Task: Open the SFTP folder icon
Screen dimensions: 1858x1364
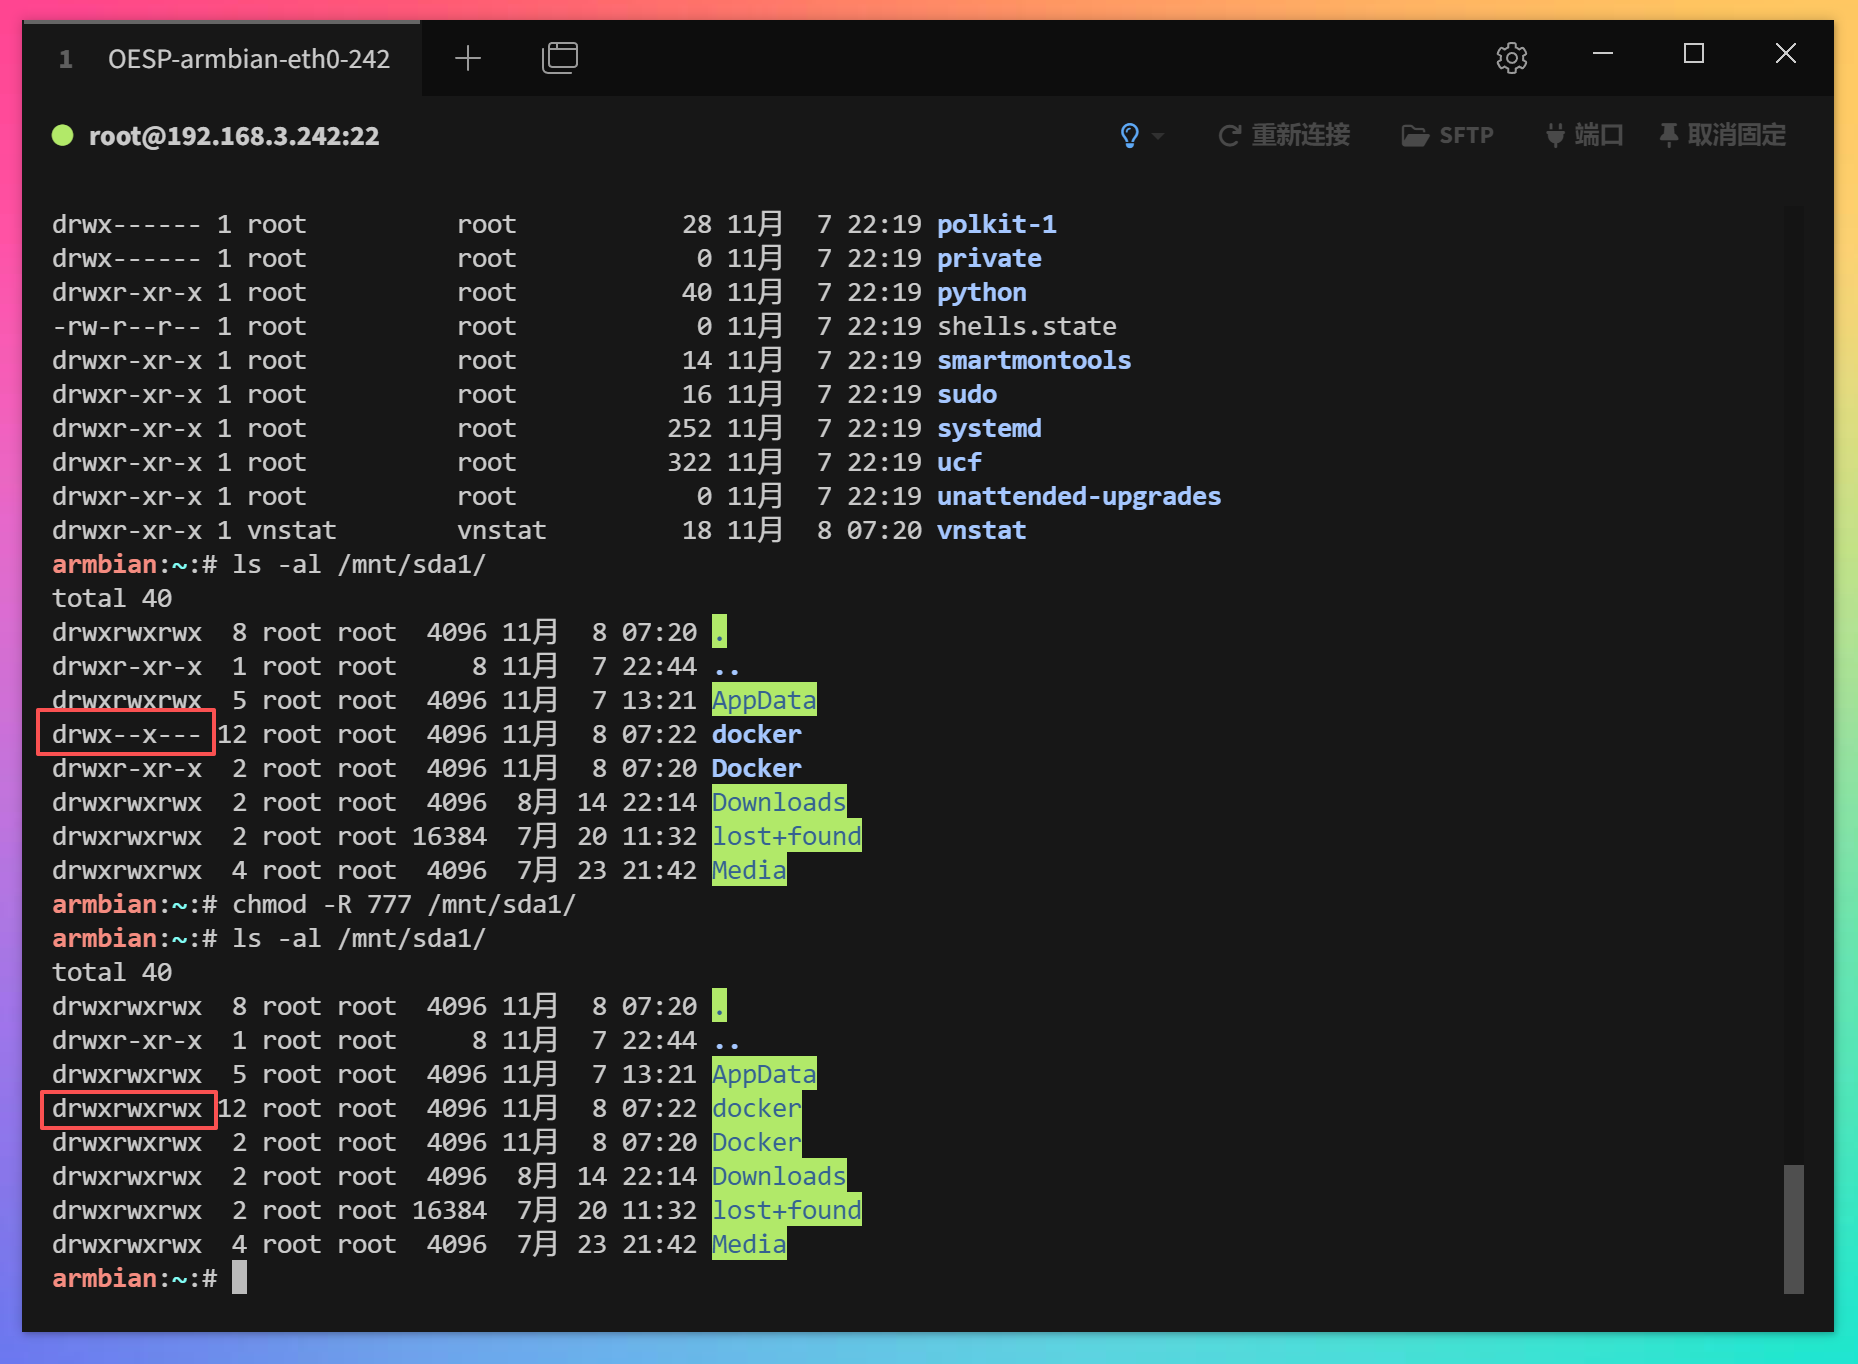Action: pos(1415,136)
